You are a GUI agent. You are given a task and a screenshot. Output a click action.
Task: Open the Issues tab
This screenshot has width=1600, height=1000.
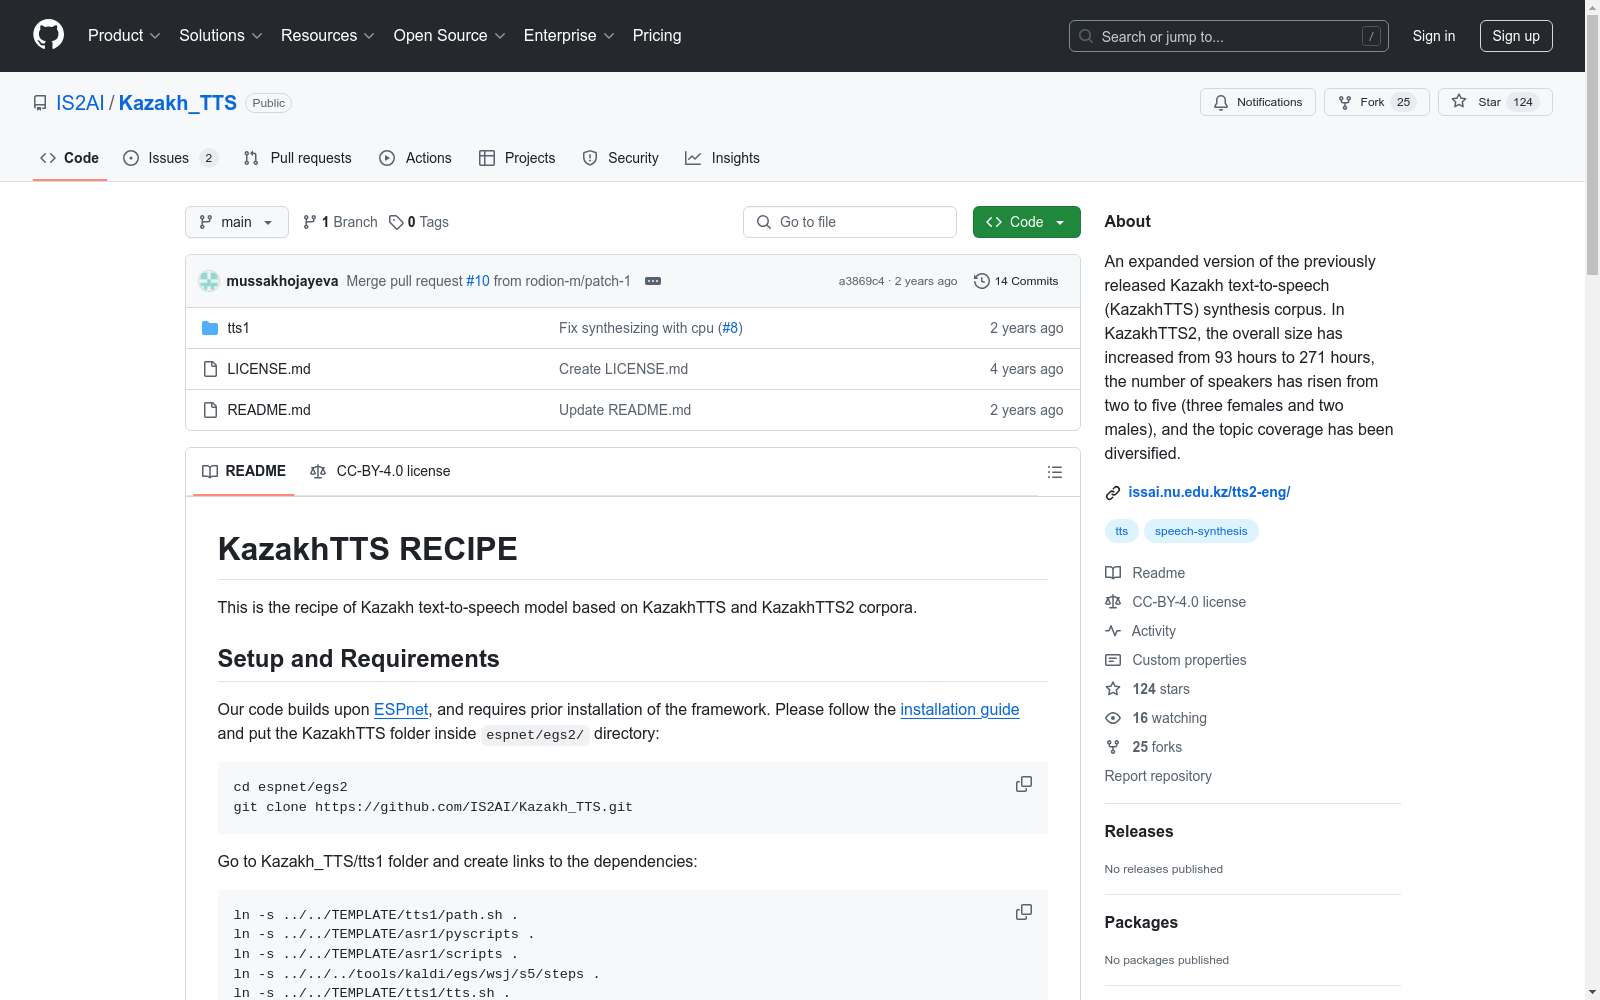pyautogui.click(x=170, y=158)
